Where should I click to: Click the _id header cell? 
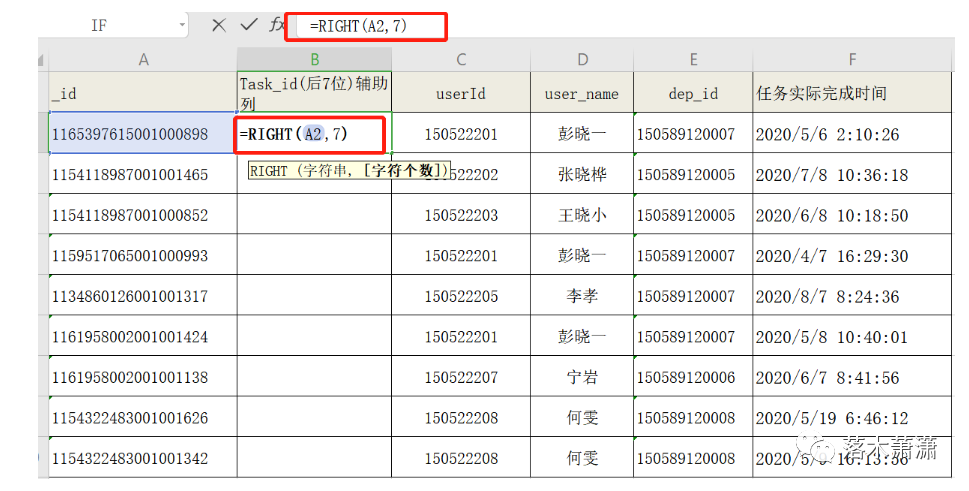click(x=143, y=92)
